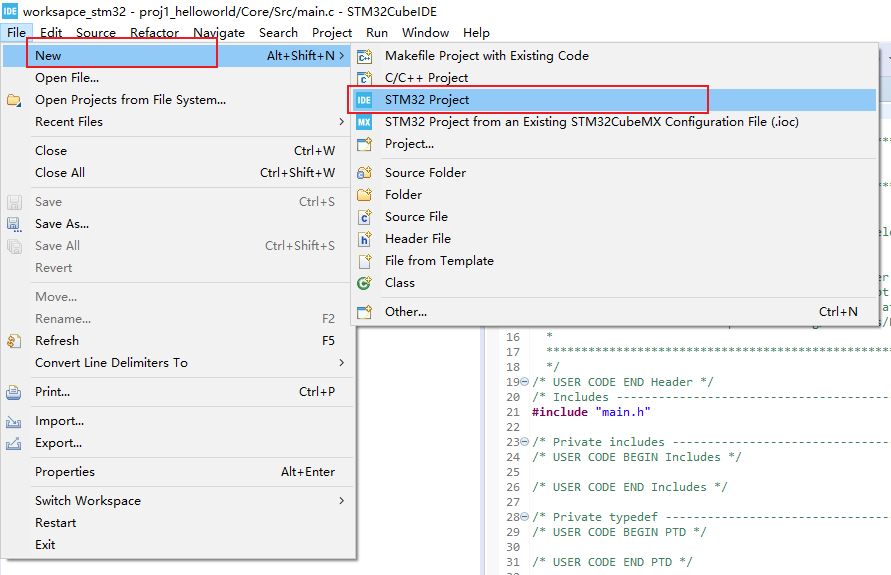Screen dimensions: 891x575
Task: Open the File menu
Action: click(16, 33)
